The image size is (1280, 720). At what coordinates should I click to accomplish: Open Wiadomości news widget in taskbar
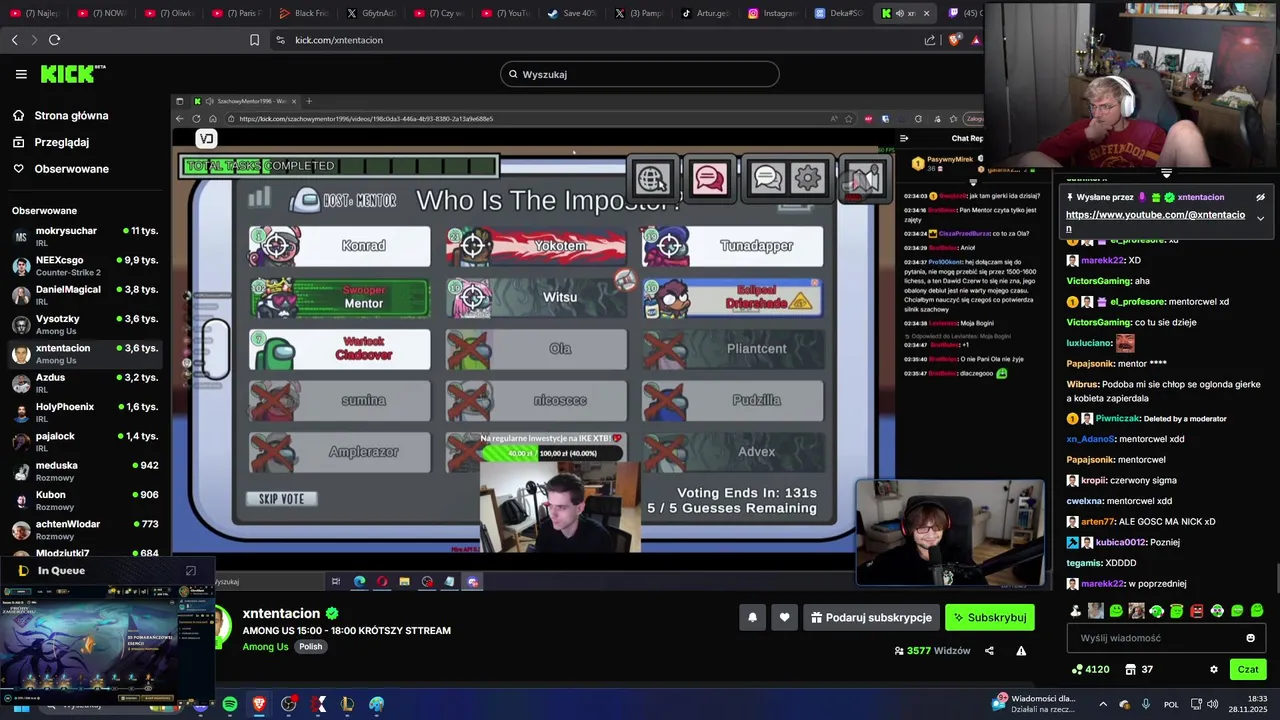pos(1035,704)
